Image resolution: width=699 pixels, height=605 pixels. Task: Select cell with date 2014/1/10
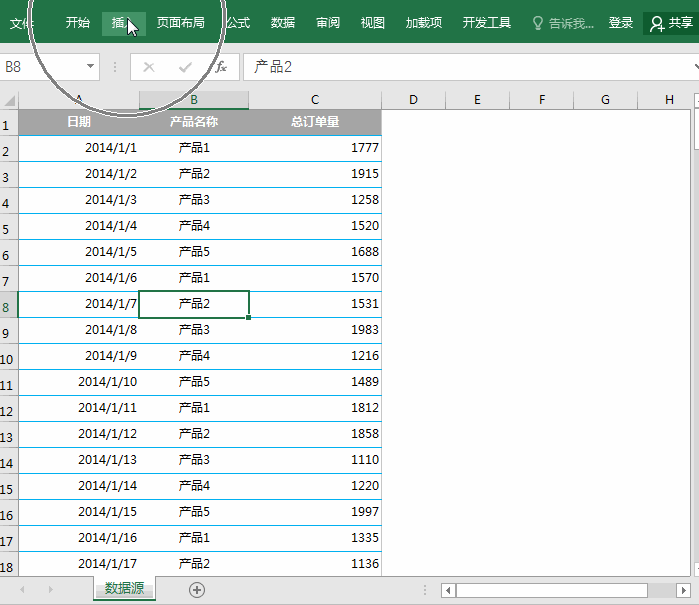(79, 383)
